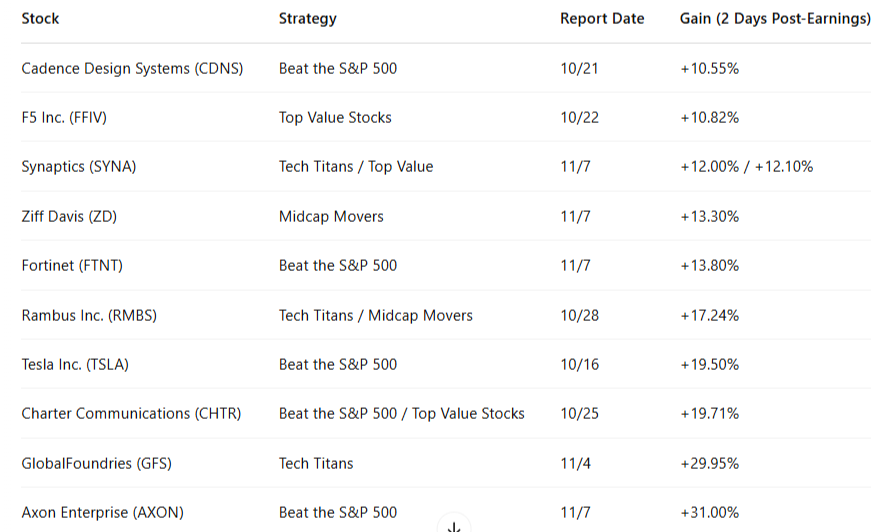Click the 10/16 report date
The width and height of the screenshot is (873, 532).
pyautogui.click(x=580, y=365)
